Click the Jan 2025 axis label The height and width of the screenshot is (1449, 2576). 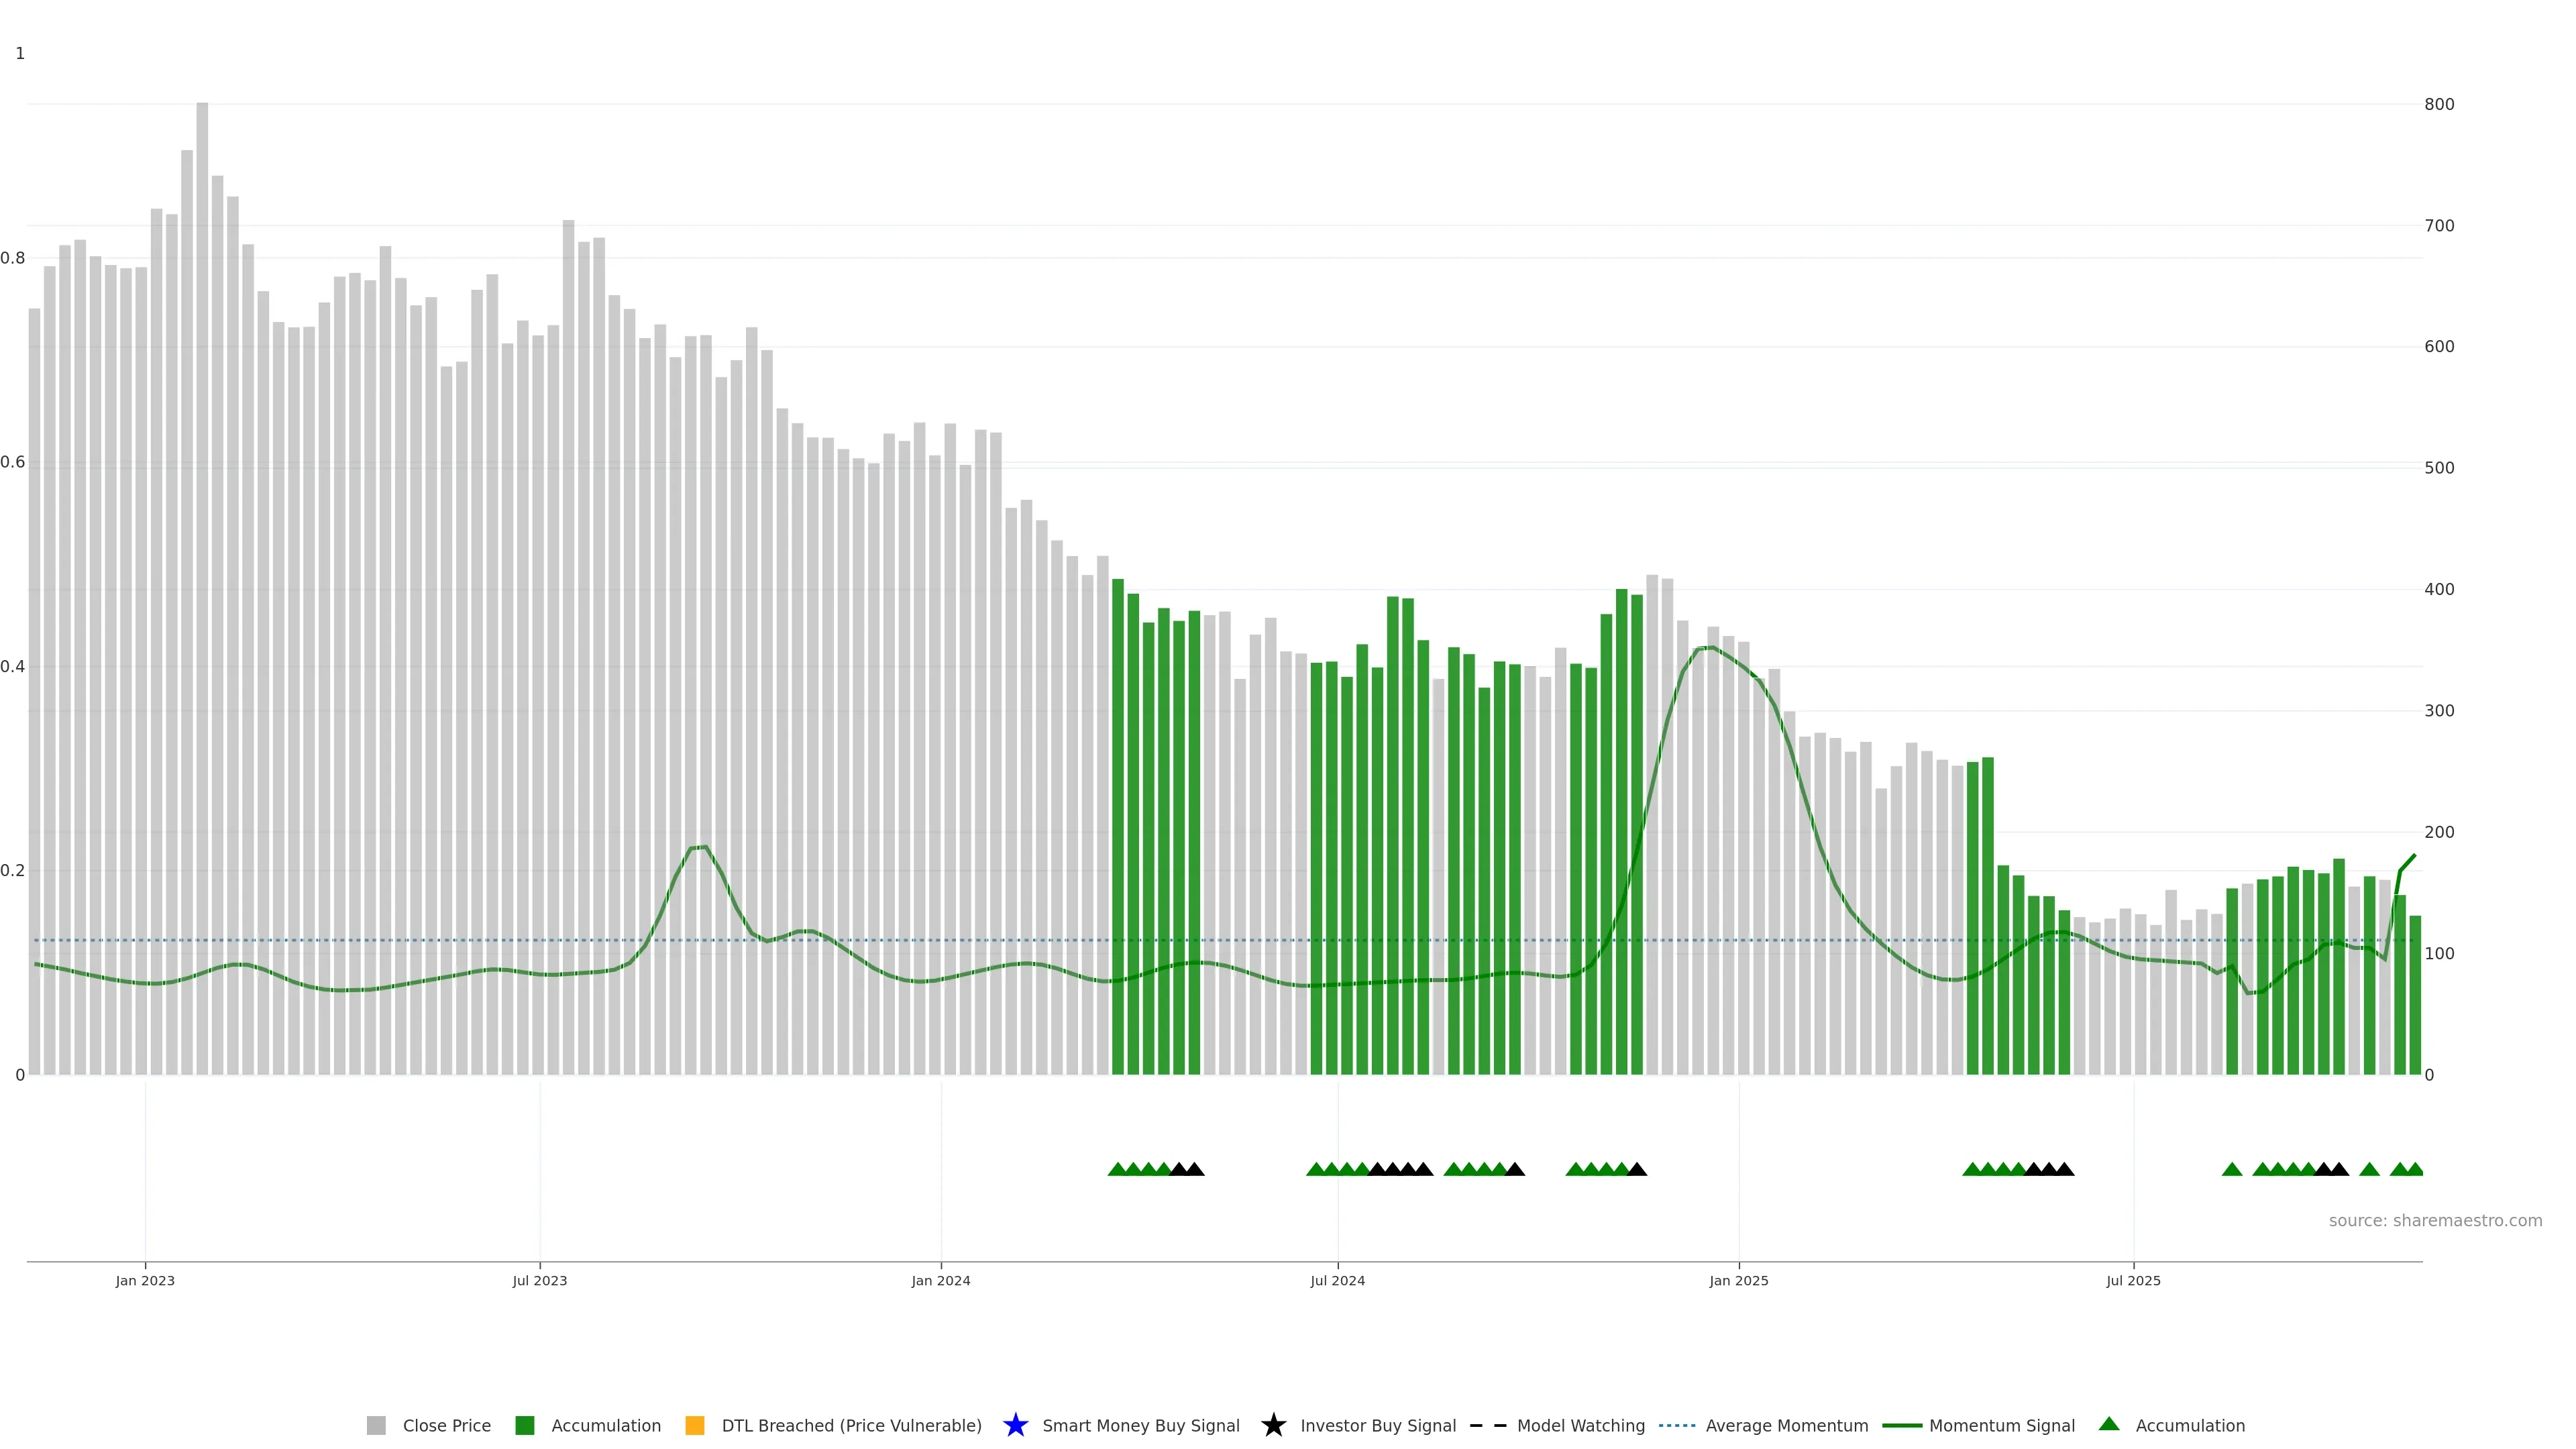click(x=1738, y=1281)
